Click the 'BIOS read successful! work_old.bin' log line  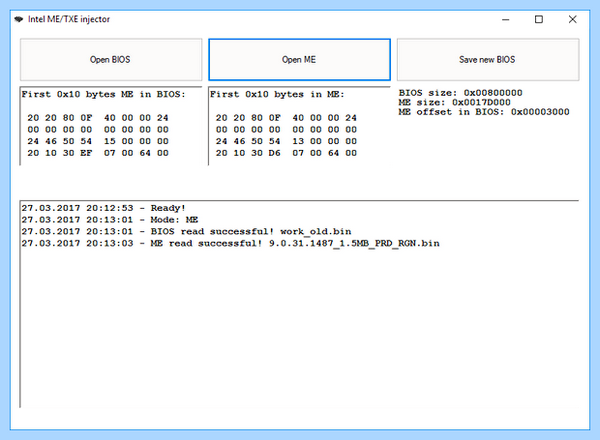tap(186, 232)
